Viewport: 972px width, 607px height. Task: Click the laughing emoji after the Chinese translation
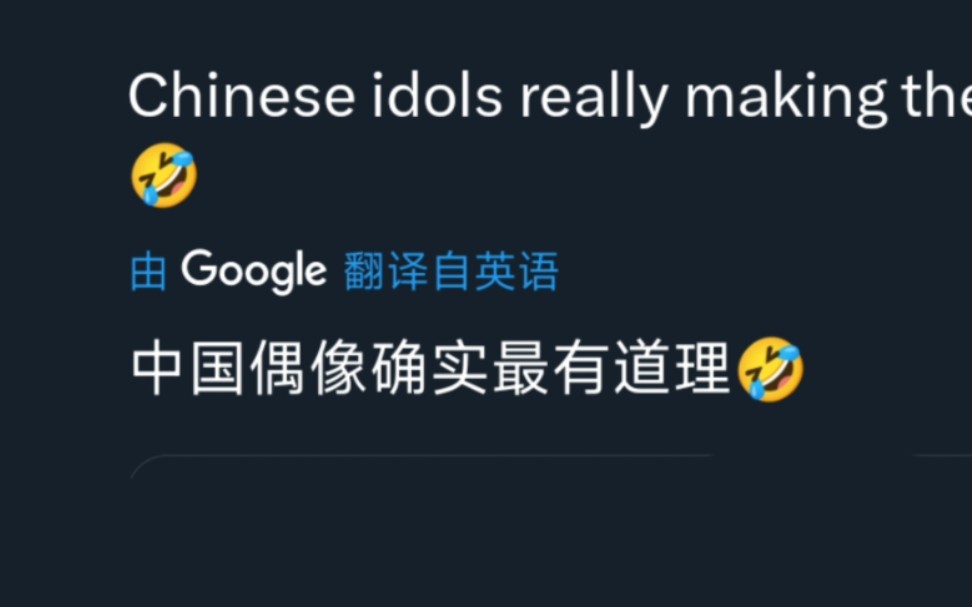[771, 370]
